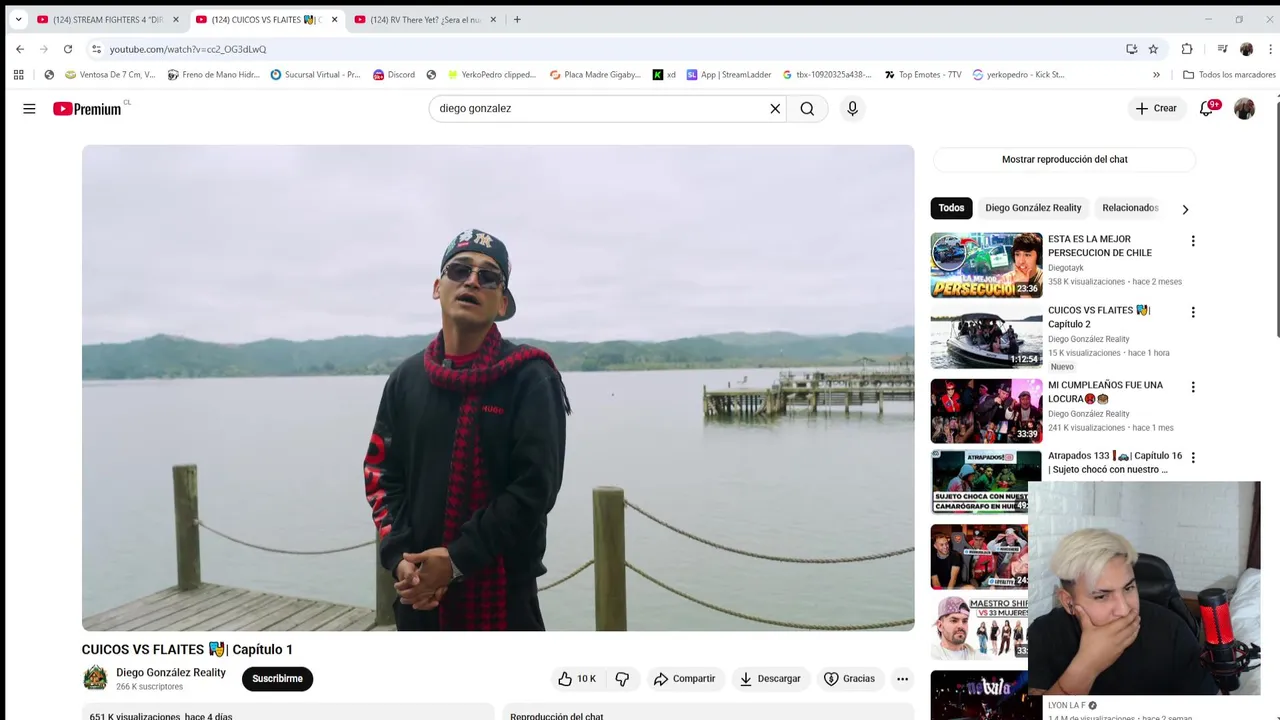1280x720 pixels.
Task: Dislike the video
Action: [x=622, y=679]
